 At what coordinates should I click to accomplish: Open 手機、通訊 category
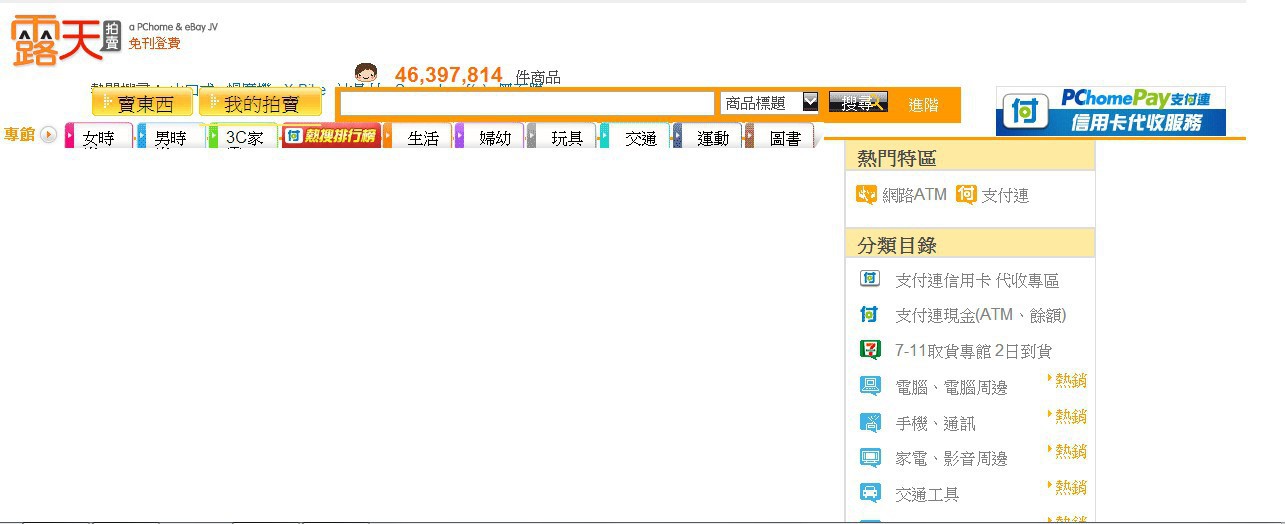[x=935, y=423]
